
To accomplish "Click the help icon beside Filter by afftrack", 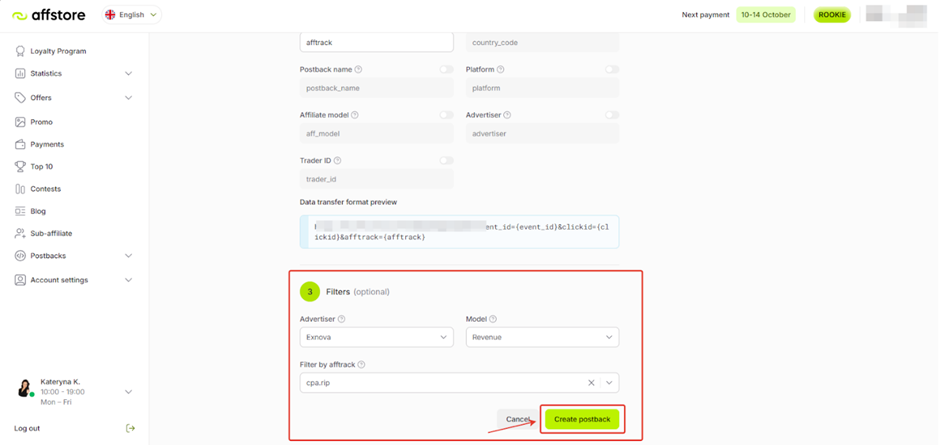I will [x=362, y=365].
